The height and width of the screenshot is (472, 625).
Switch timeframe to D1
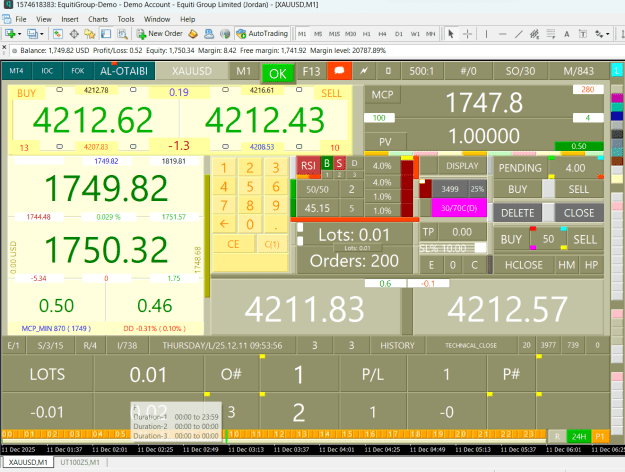399,34
